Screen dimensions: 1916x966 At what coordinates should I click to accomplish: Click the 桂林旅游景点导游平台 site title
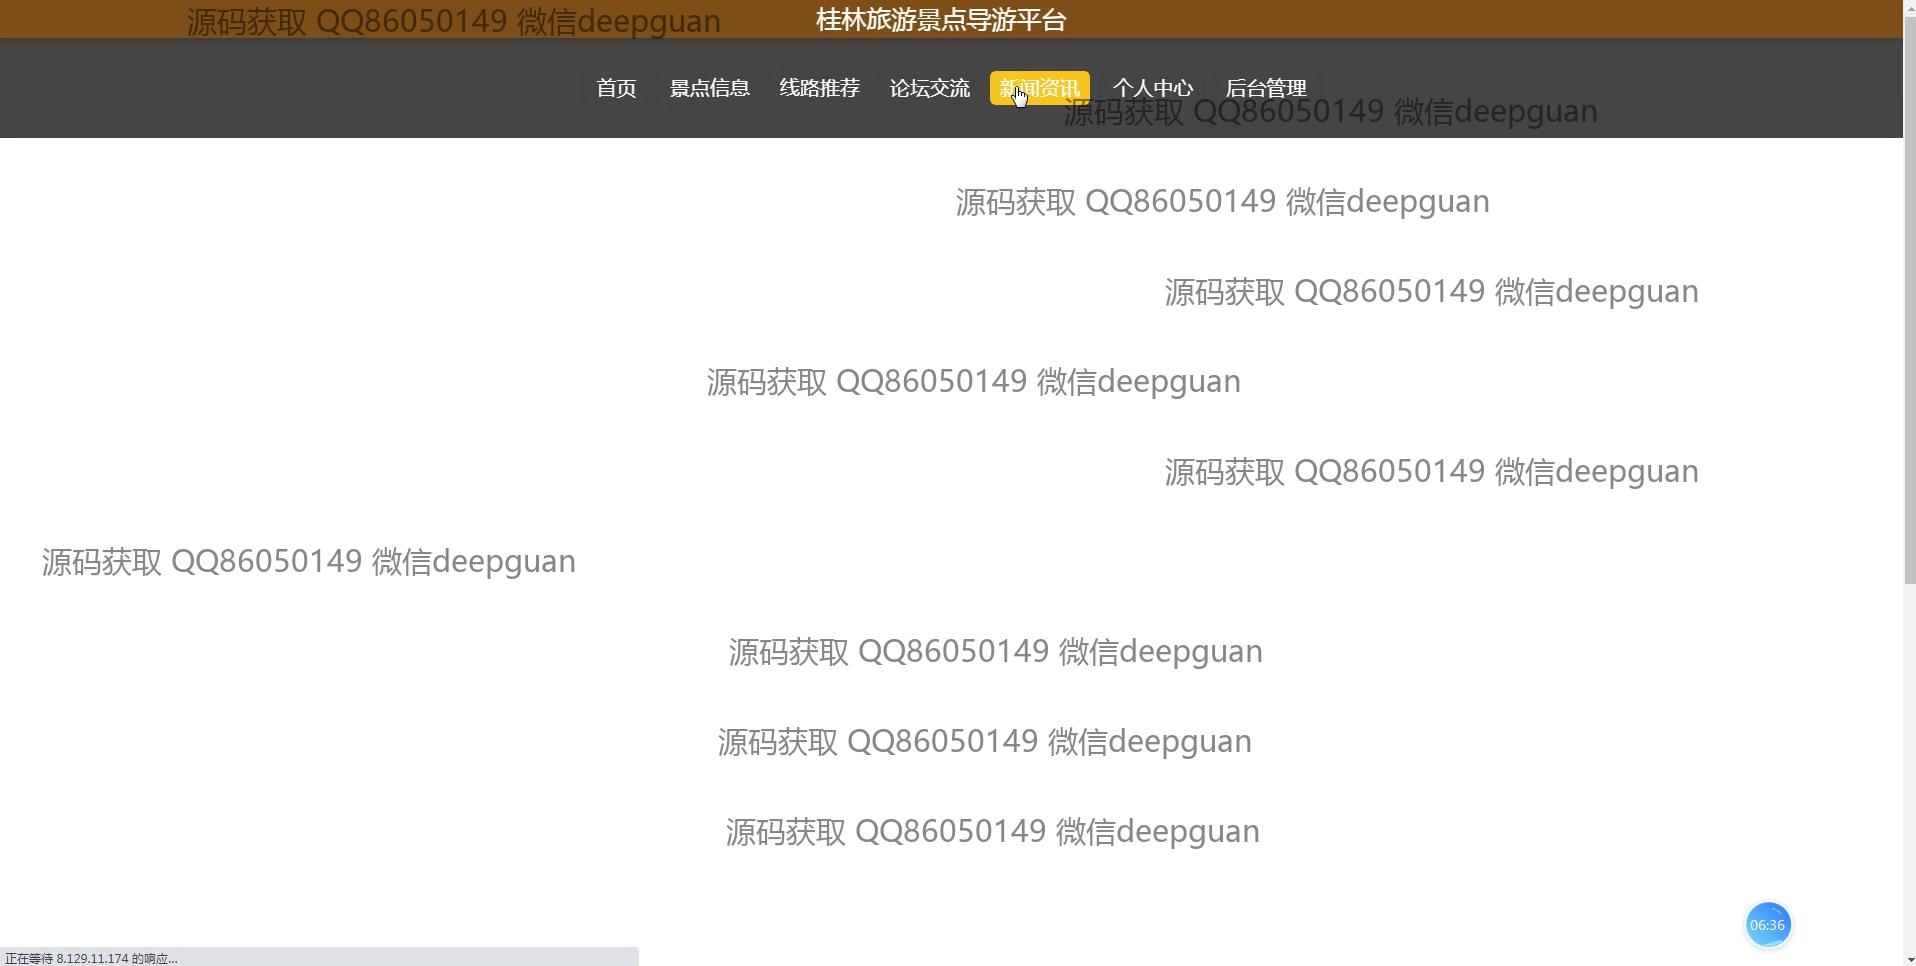pos(941,20)
